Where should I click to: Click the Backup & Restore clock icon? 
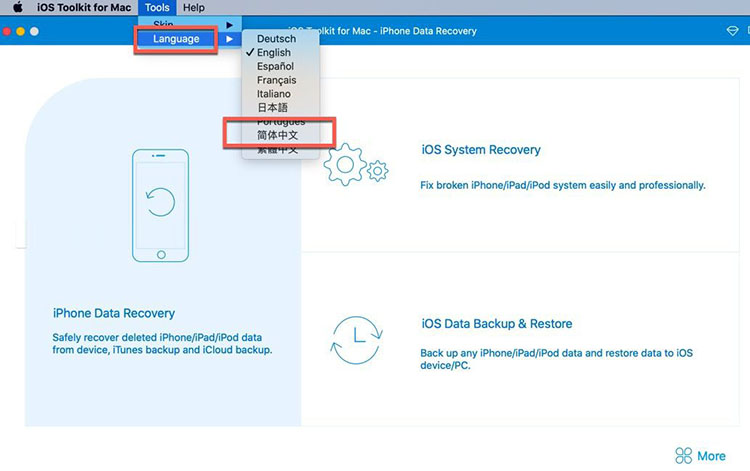click(x=356, y=340)
